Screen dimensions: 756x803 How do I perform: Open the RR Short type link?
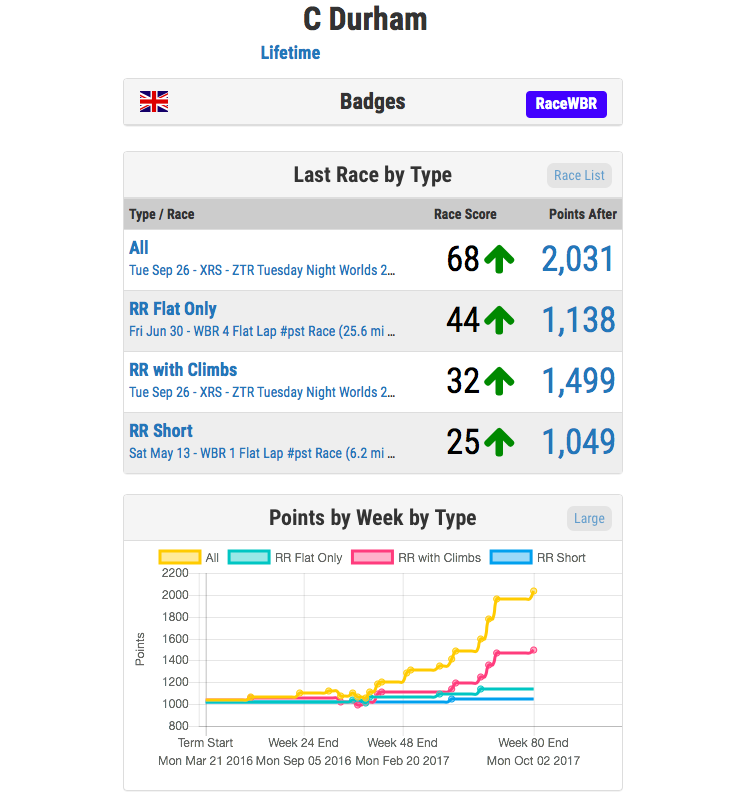pos(161,431)
